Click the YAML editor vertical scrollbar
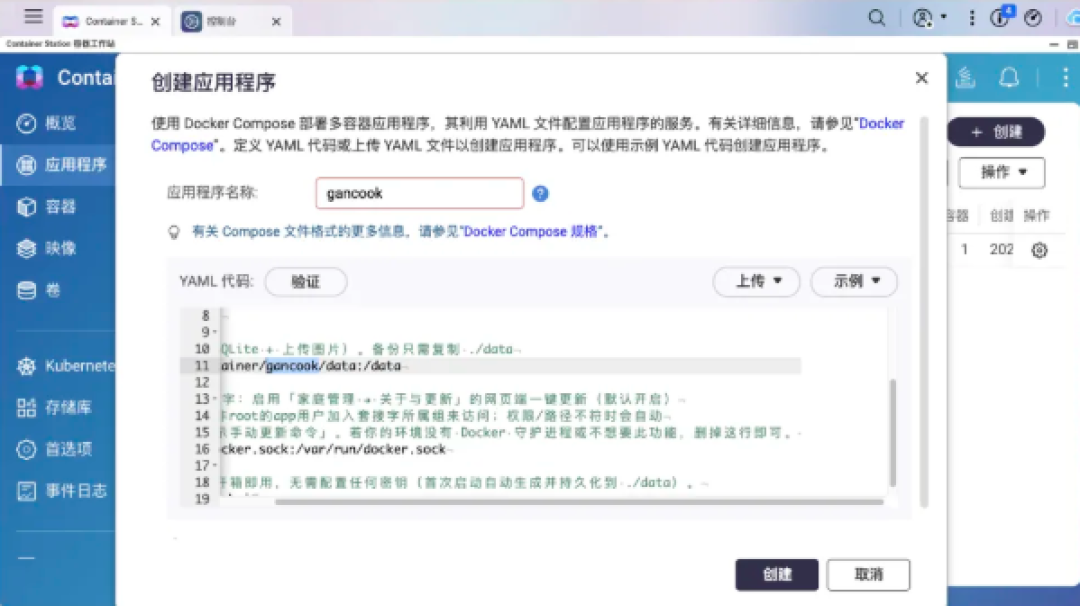 893,432
